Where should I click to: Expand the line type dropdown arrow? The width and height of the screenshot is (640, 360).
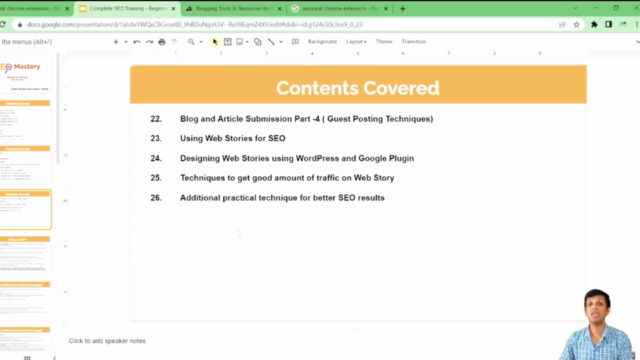281,42
